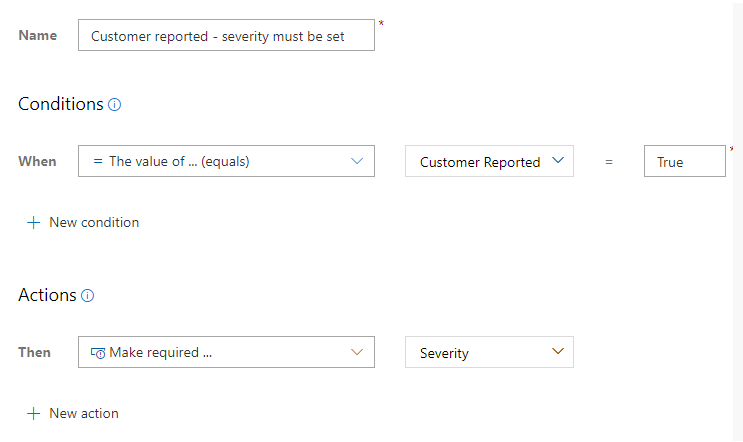Click the Make required icon in Then dropdown

[98, 353]
